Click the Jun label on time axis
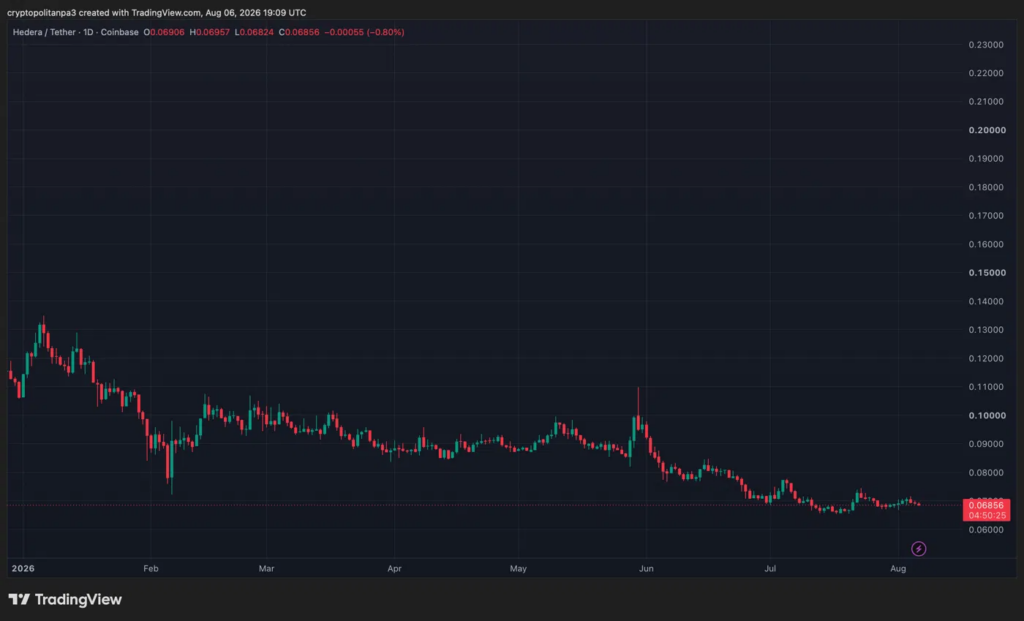Screen dimensions: 1024x621 (647, 568)
